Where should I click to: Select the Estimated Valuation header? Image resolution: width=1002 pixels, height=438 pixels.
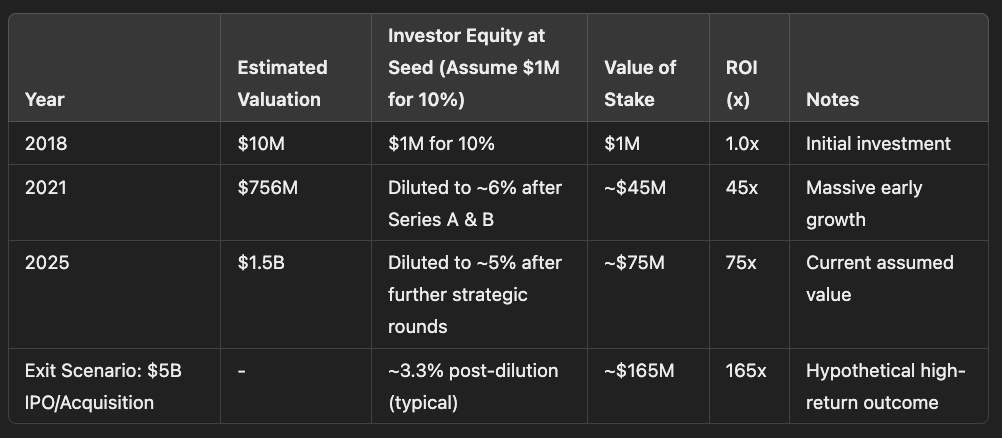[282, 84]
